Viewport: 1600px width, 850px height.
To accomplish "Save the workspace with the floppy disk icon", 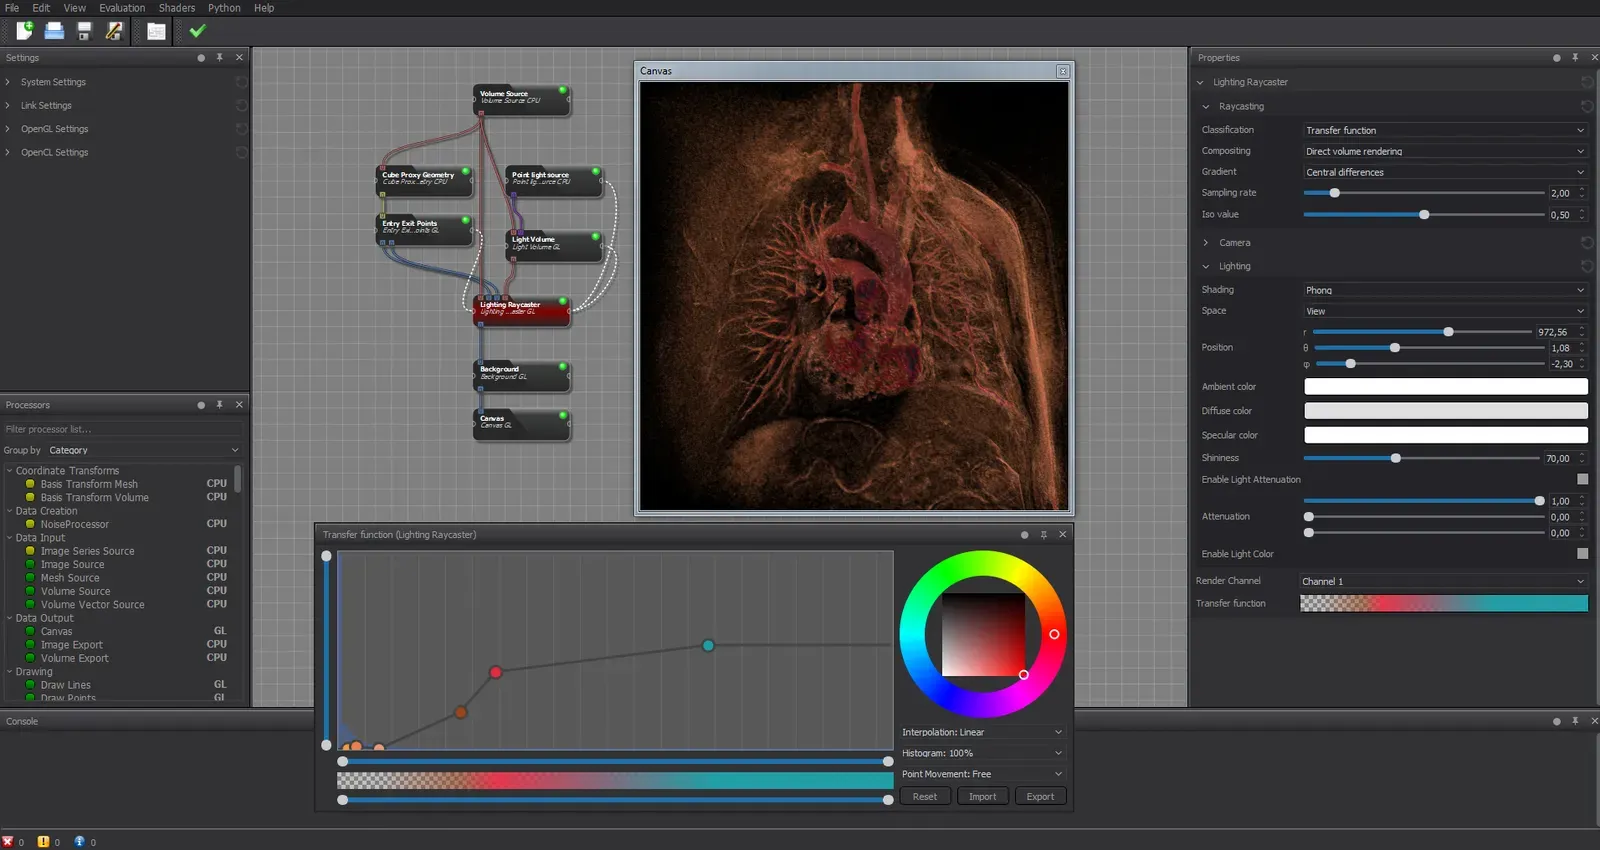I will click(x=84, y=31).
